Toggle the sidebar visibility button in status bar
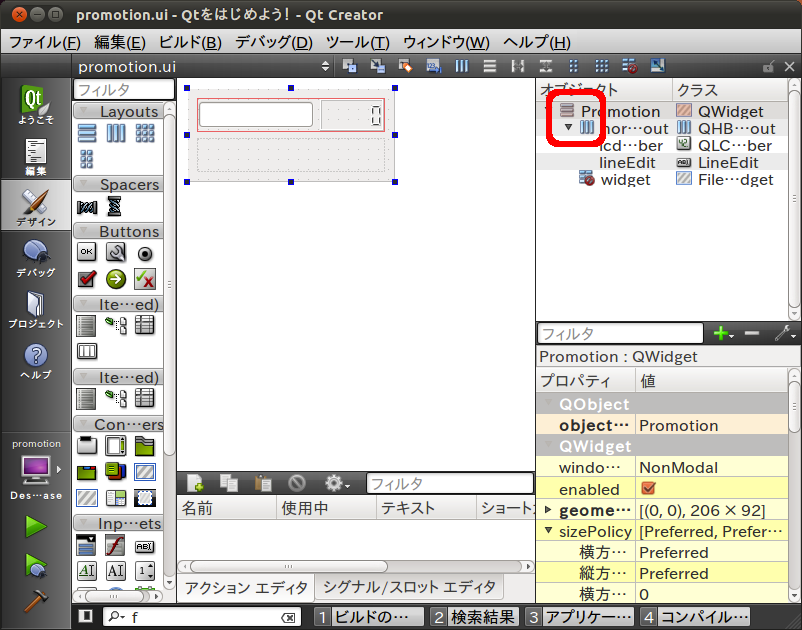Viewport: 802px width, 630px height. coord(86,617)
